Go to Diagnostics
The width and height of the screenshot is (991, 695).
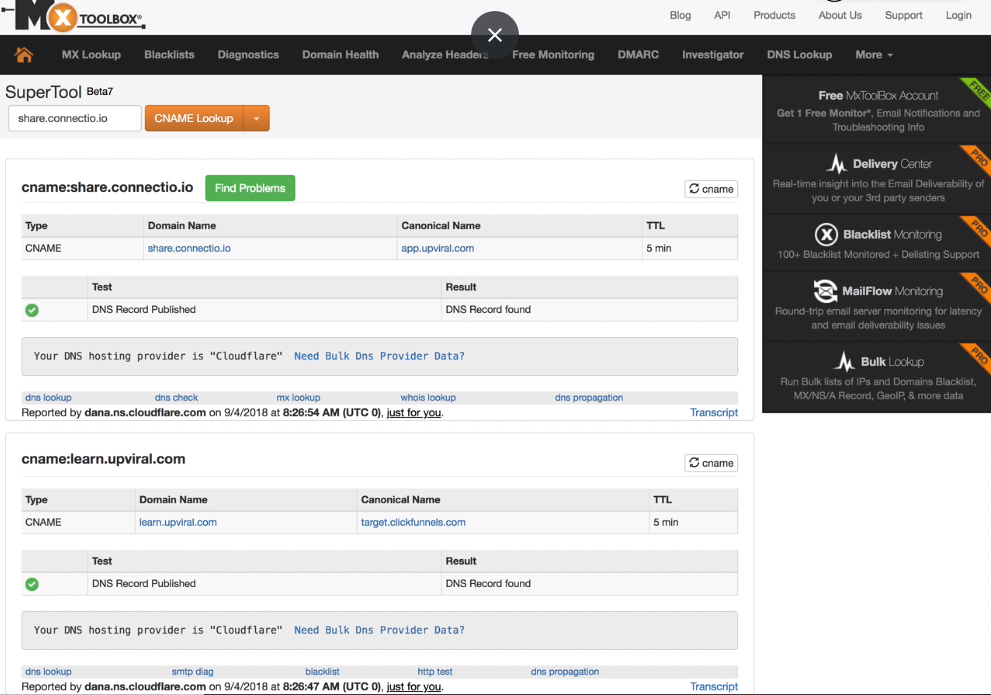click(x=248, y=55)
